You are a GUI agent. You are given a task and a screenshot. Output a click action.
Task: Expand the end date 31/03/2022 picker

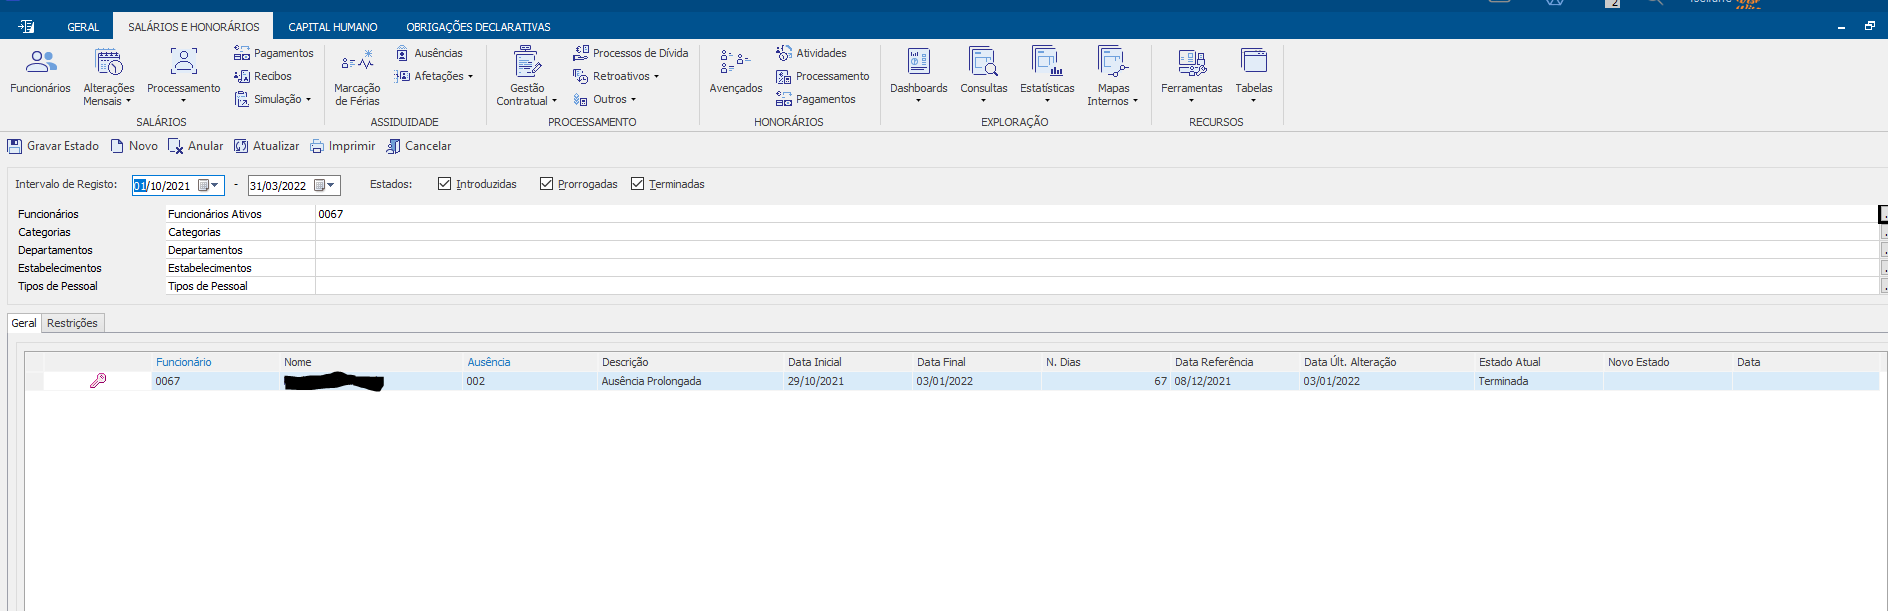click(325, 186)
